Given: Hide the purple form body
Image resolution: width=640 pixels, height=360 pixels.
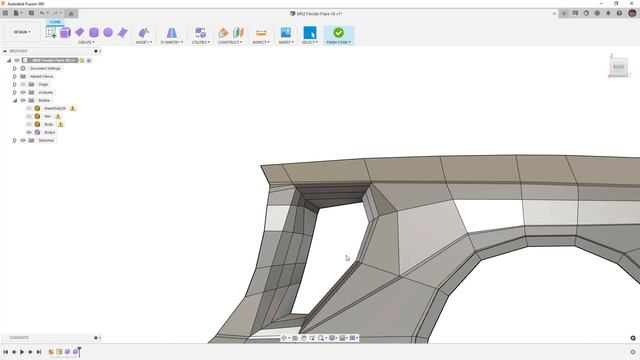Looking at the screenshot, I should (x=29, y=132).
